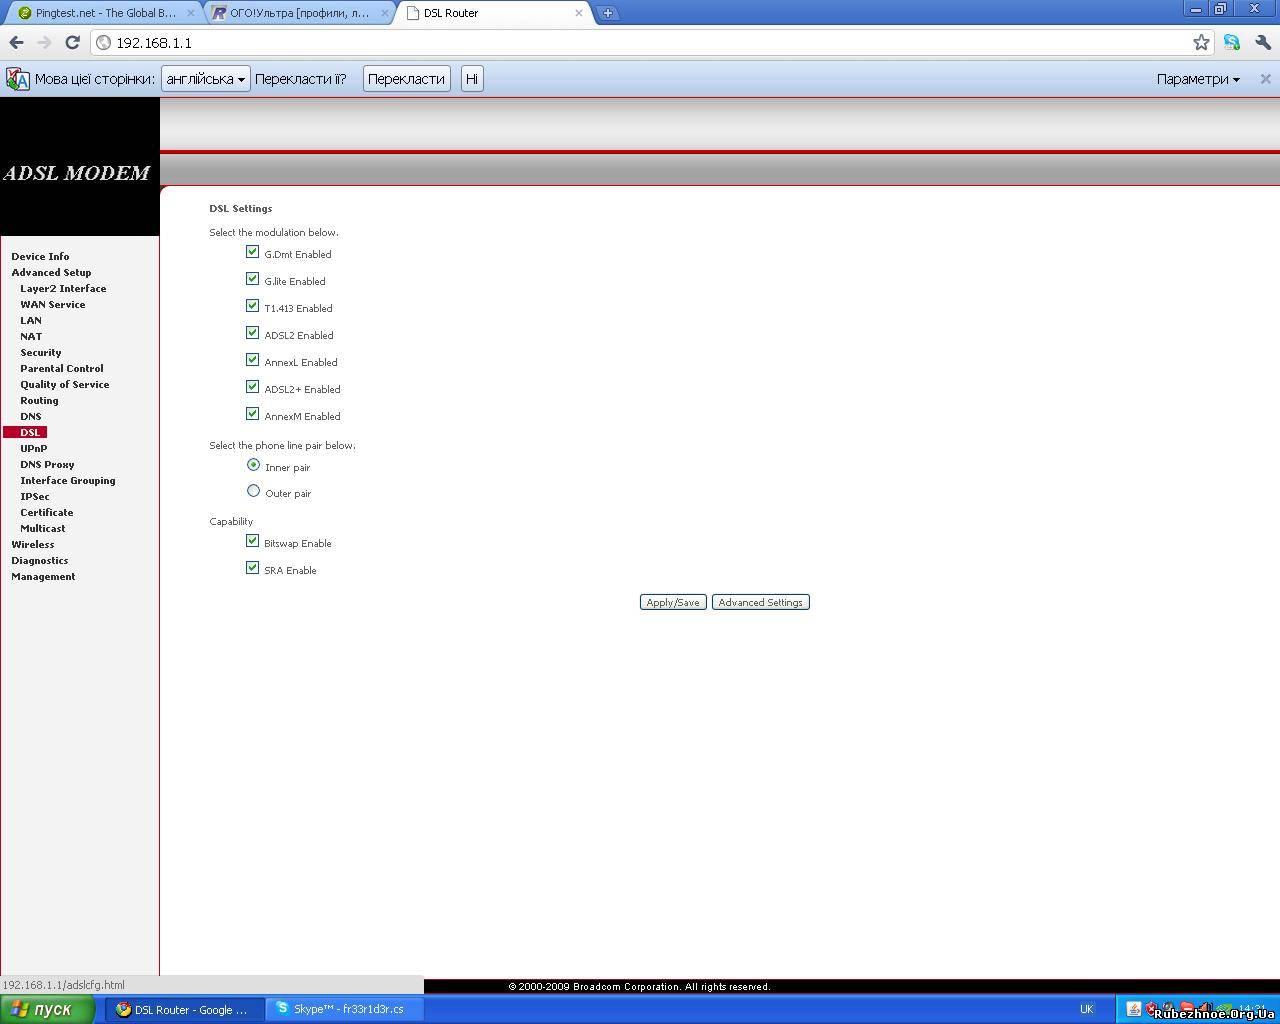Open the UPnP menu item
1280x1024 pixels.
tap(34, 448)
